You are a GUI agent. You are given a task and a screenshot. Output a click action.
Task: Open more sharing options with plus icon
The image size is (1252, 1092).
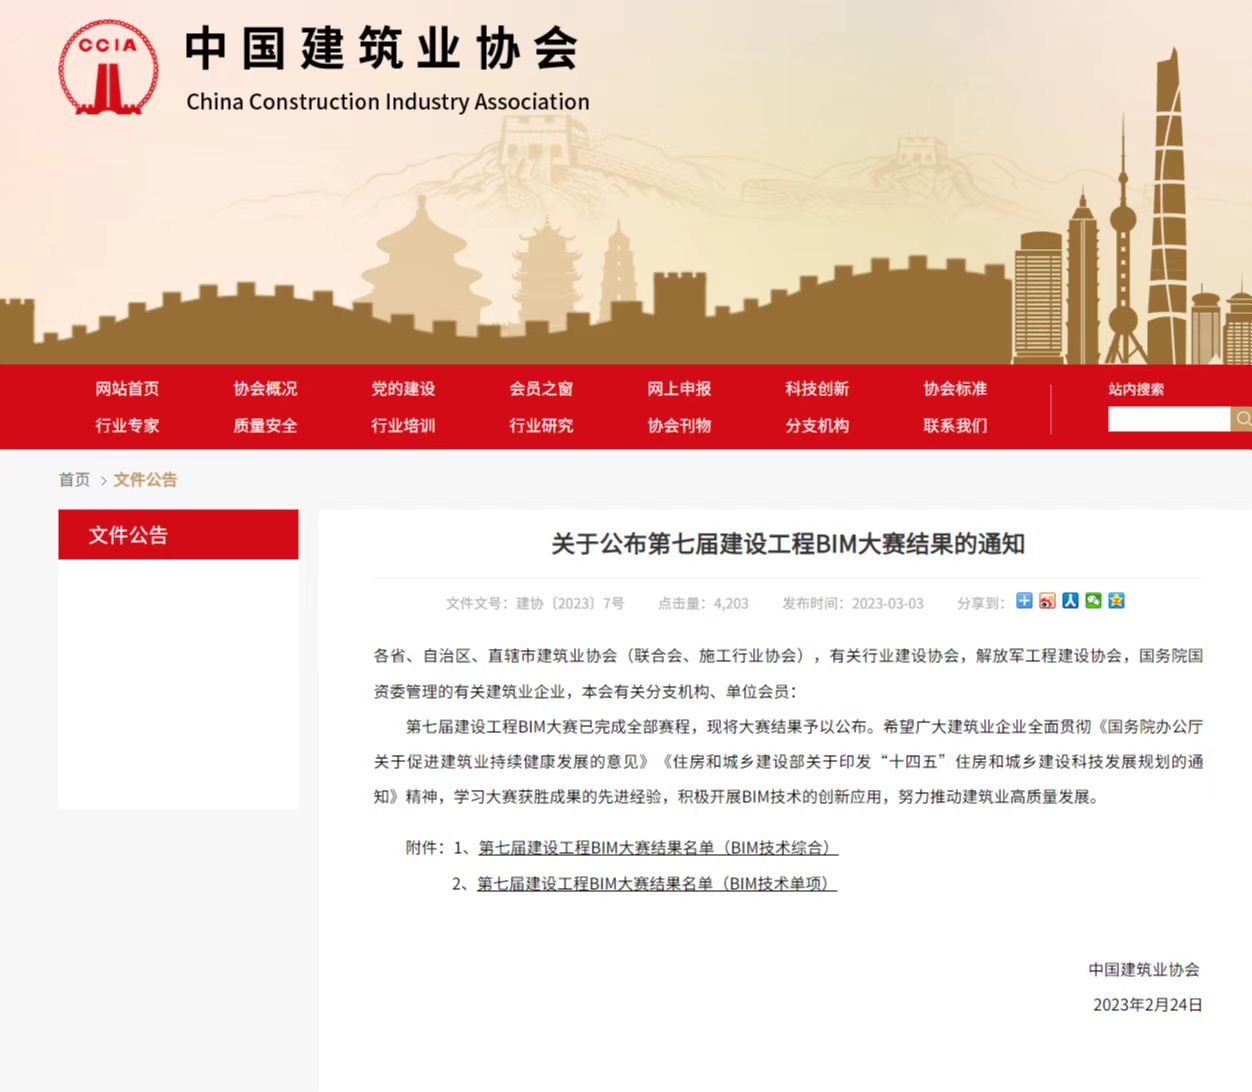coord(1024,601)
